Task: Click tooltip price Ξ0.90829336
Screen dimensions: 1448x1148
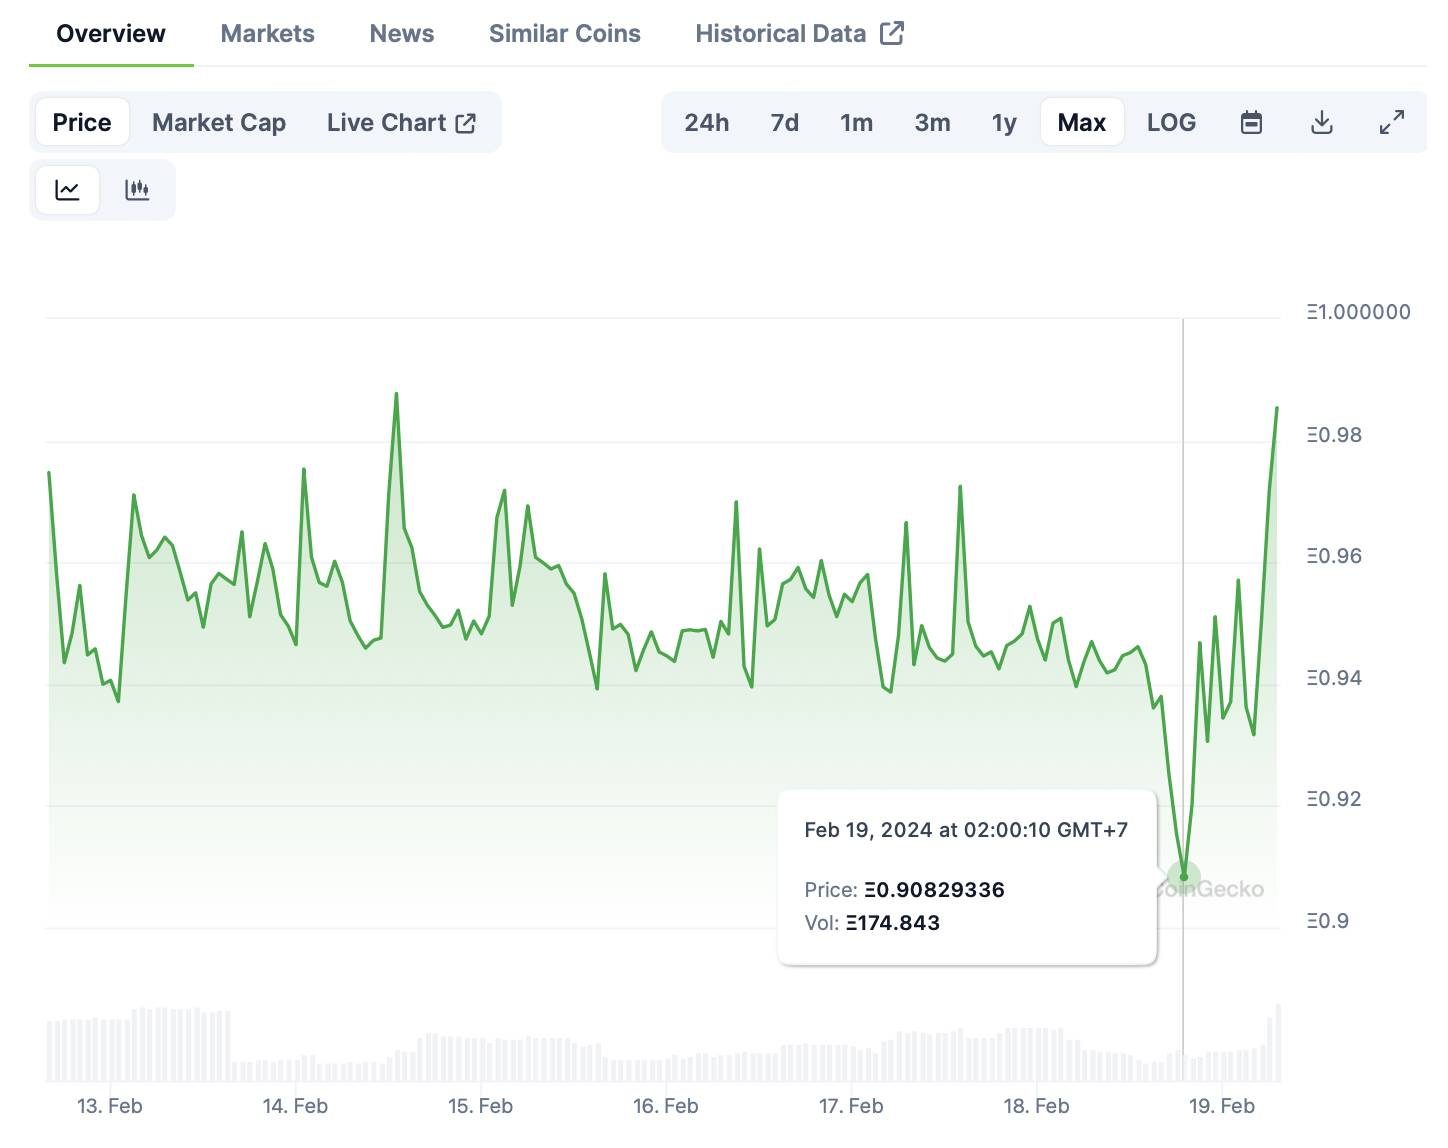Action: click(934, 890)
